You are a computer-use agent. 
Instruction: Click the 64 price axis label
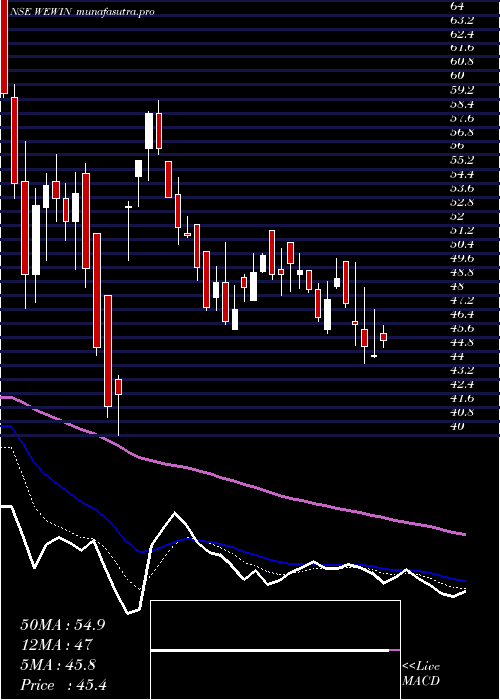point(457,6)
